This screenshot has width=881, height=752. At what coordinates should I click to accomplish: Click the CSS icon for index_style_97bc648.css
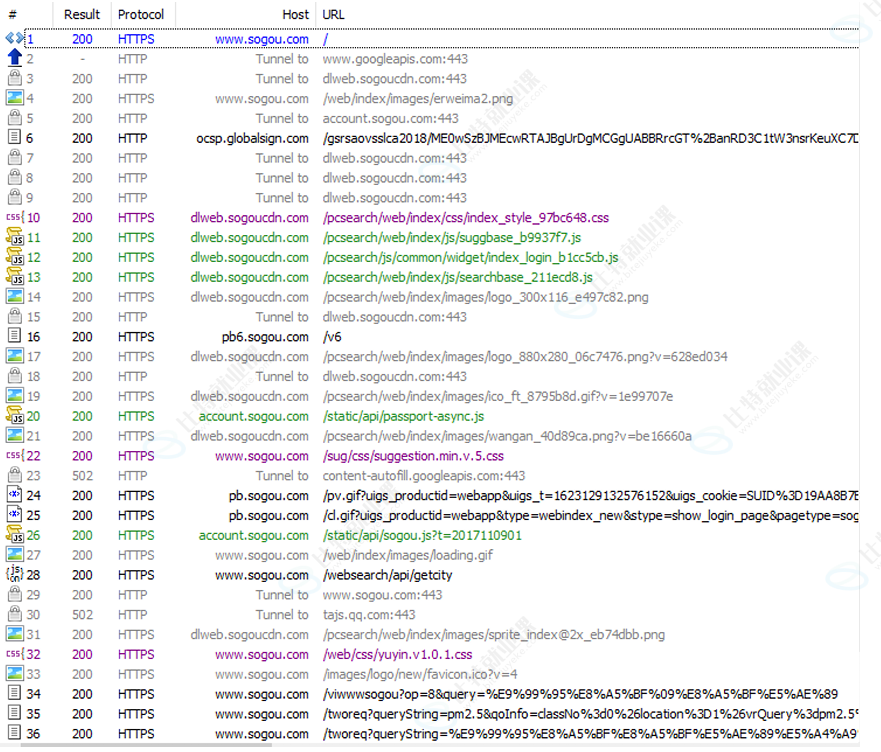point(15,217)
